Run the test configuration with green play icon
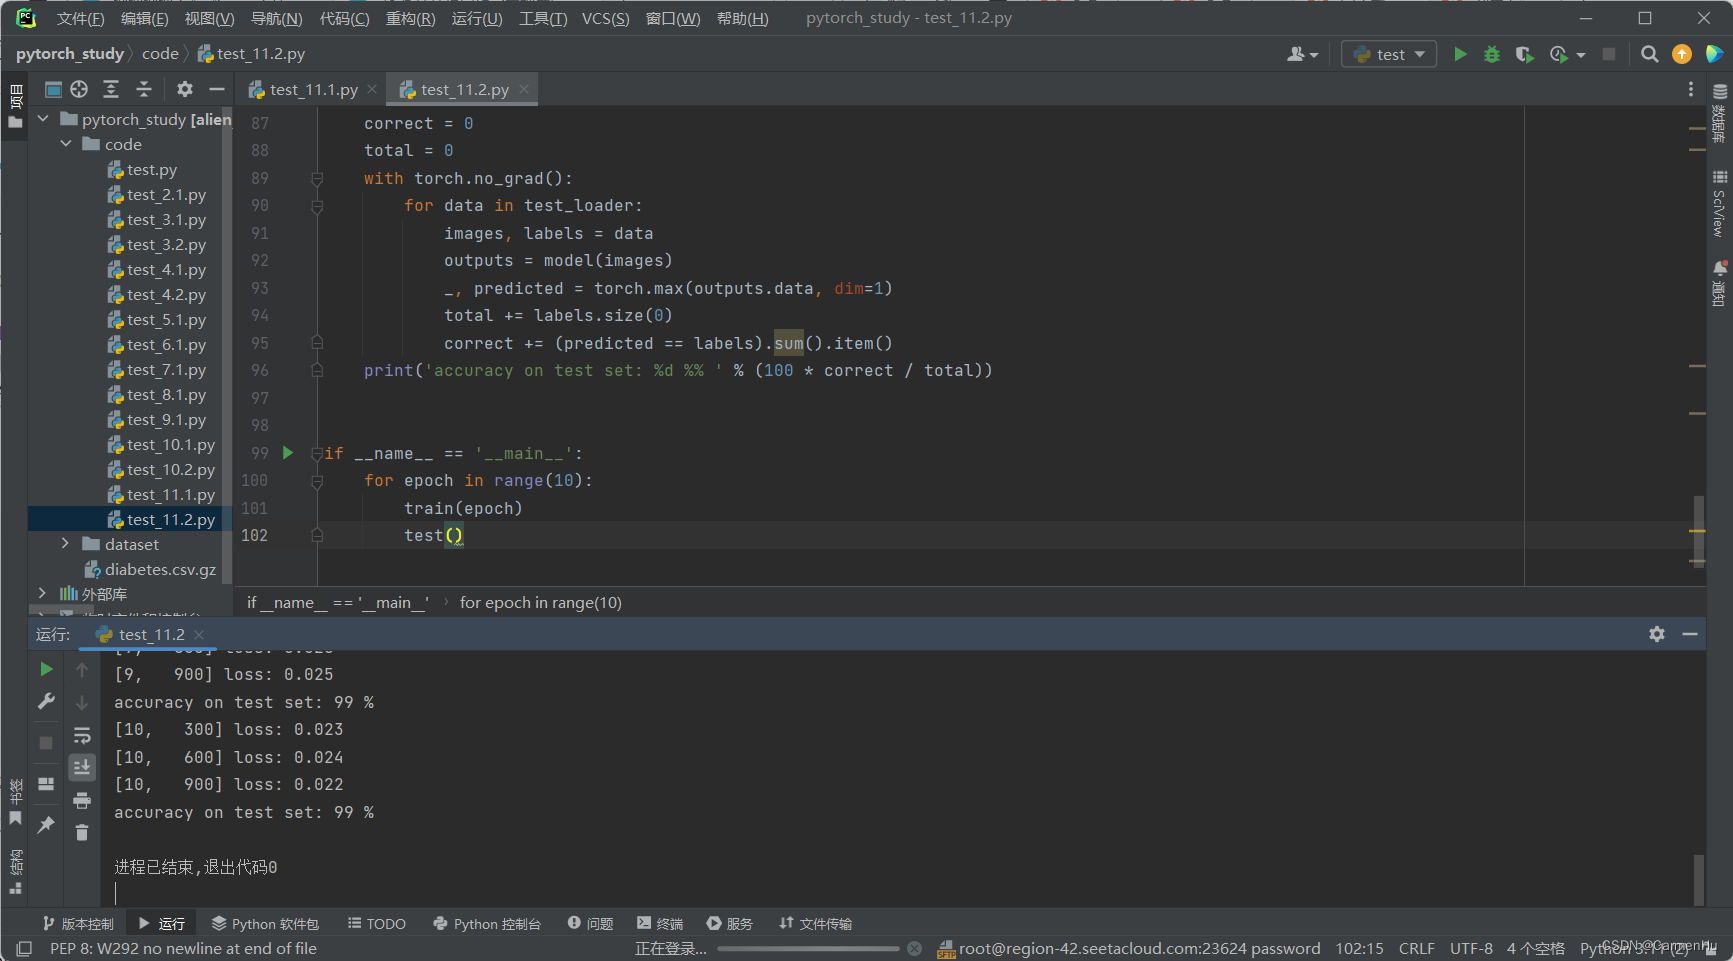Viewport: 1733px width, 961px height. coord(1460,54)
